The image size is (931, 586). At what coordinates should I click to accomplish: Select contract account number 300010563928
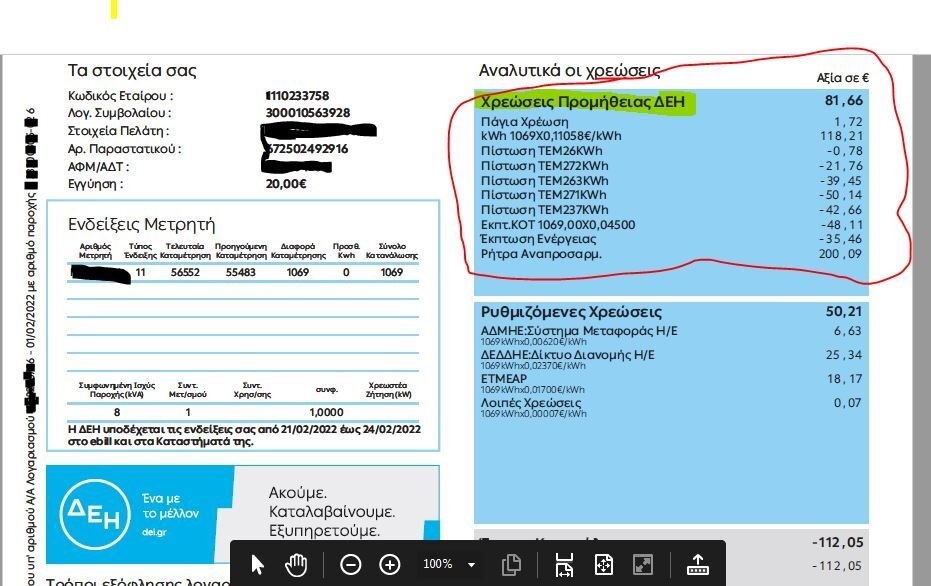308,113
